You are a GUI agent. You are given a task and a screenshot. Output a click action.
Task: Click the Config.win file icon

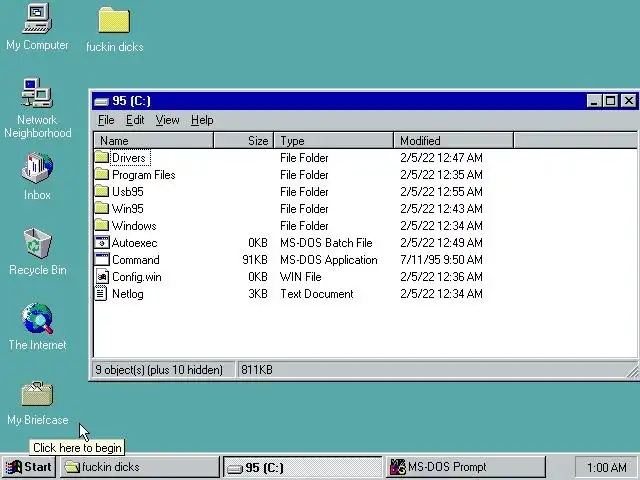point(102,277)
